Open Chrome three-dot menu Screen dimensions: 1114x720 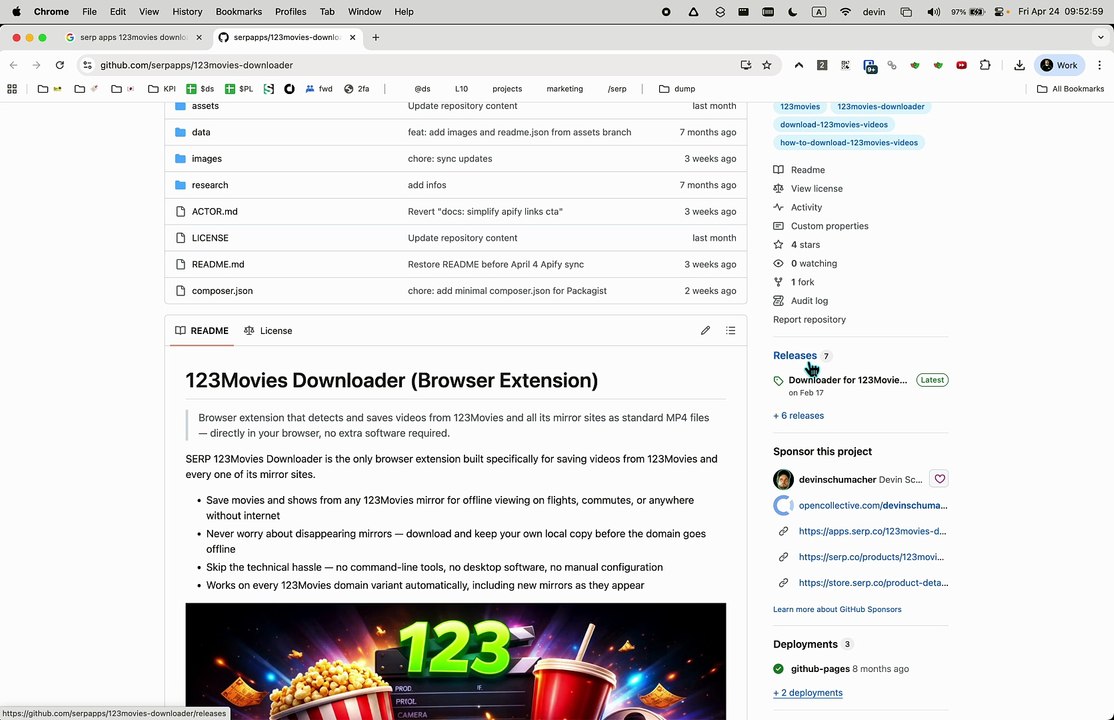[x=1099, y=65]
